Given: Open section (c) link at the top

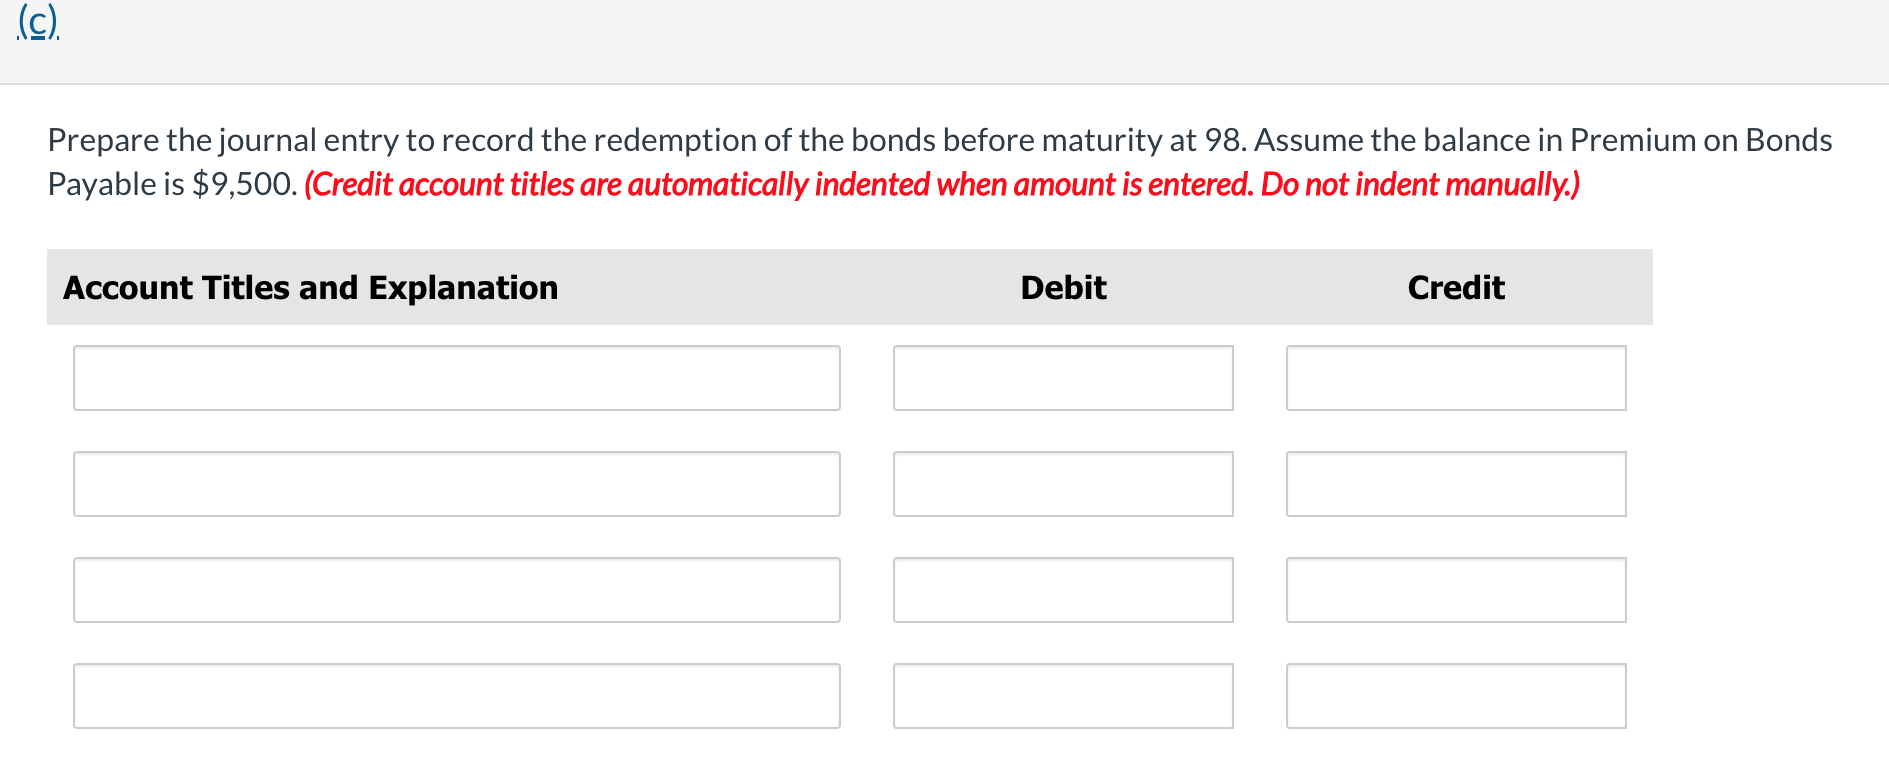Looking at the screenshot, I should pyautogui.click(x=35, y=22).
